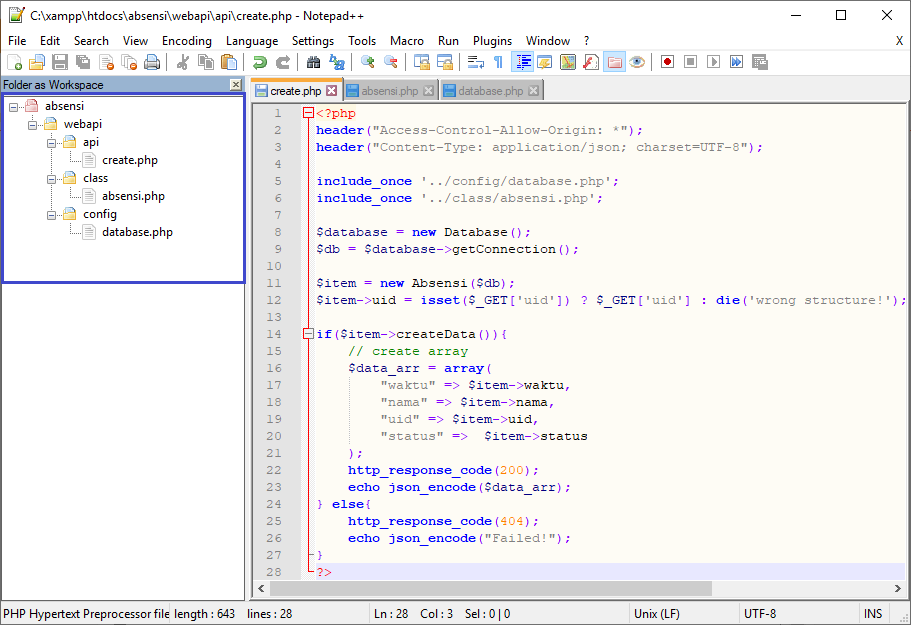This screenshot has width=911, height=625.
Task: Switch to the database.php tab
Action: pos(490,91)
